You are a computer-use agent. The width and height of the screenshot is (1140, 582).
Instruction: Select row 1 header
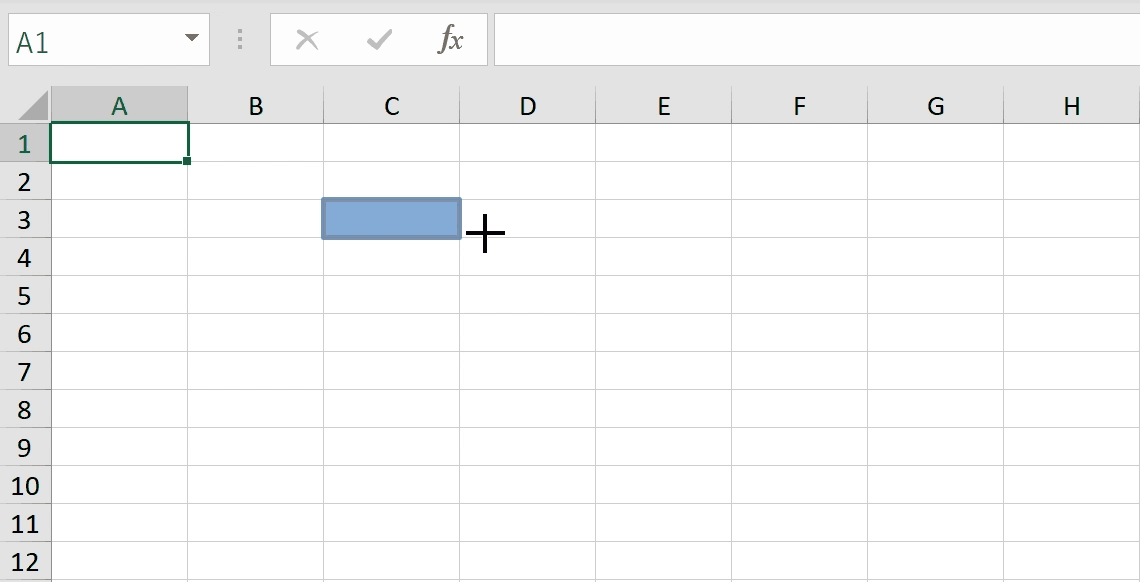(x=24, y=144)
